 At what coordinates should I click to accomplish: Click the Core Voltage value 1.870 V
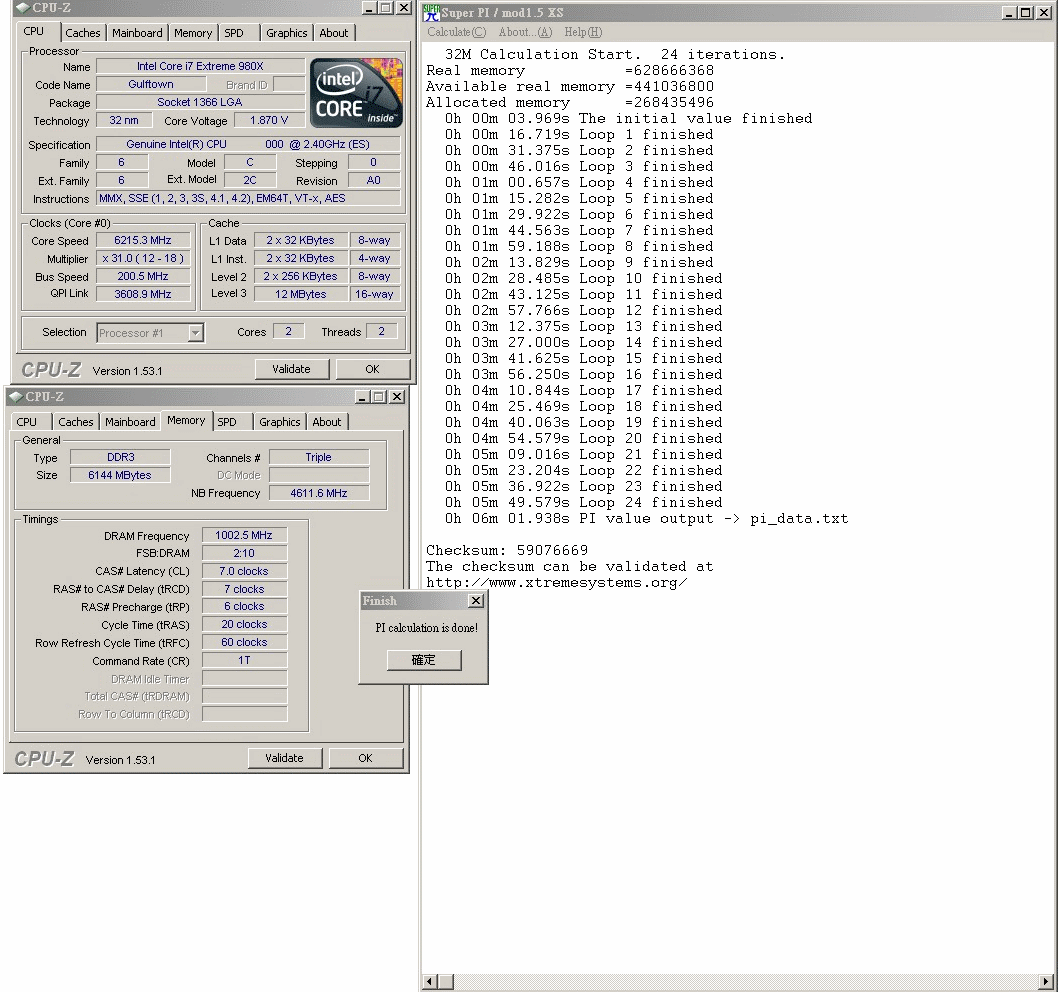269,120
